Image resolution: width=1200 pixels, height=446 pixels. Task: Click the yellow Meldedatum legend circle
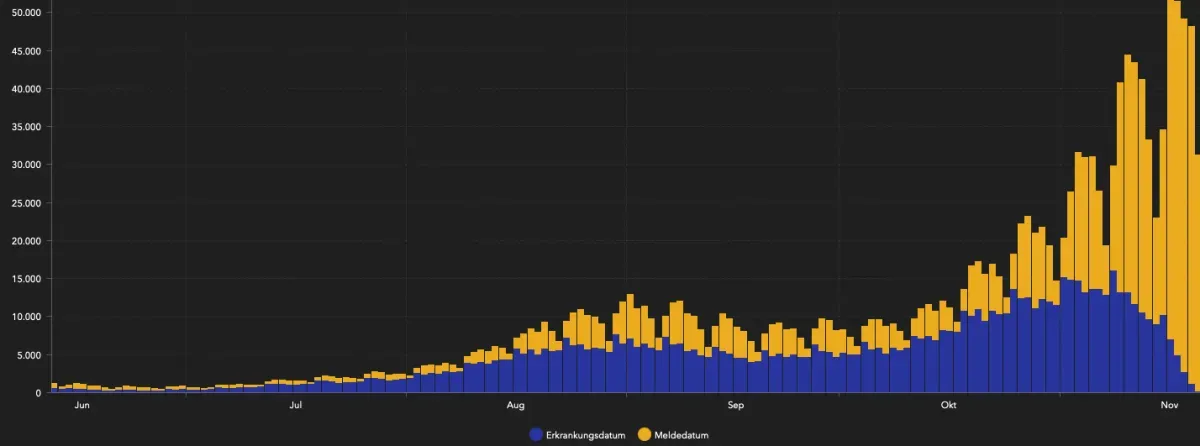643,434
